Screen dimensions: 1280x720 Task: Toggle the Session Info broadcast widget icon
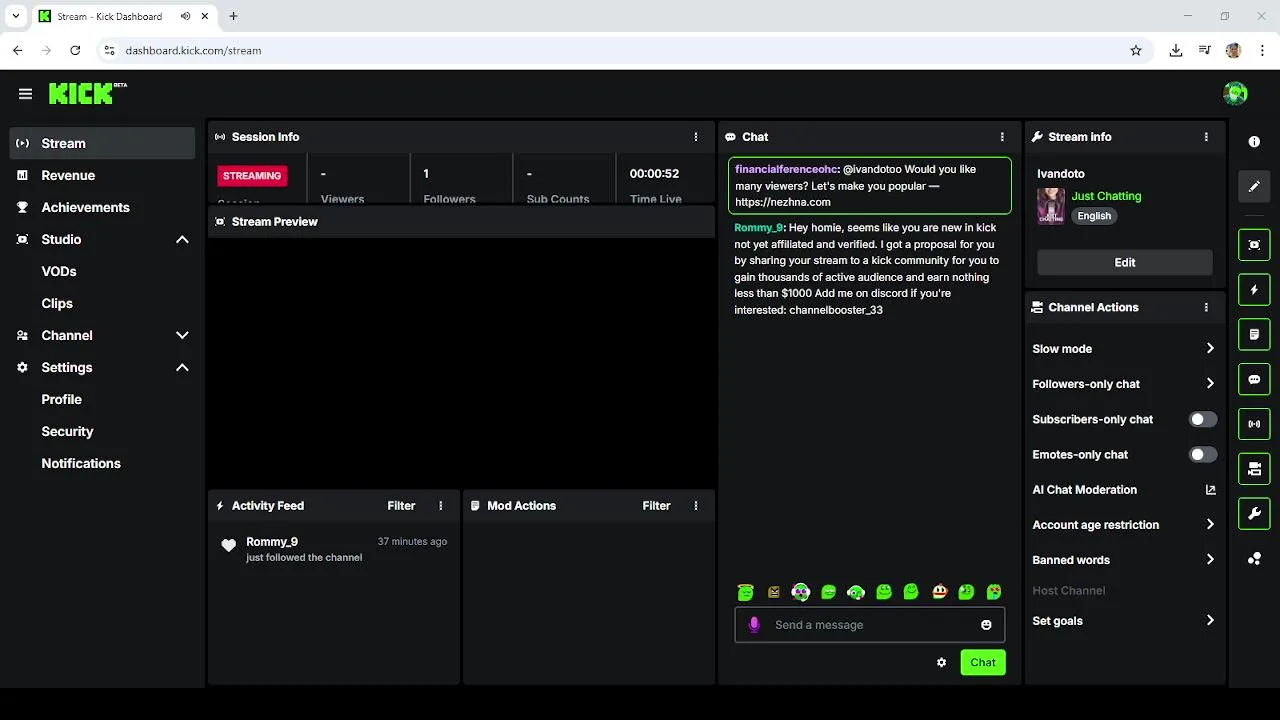coord(1254,424)
